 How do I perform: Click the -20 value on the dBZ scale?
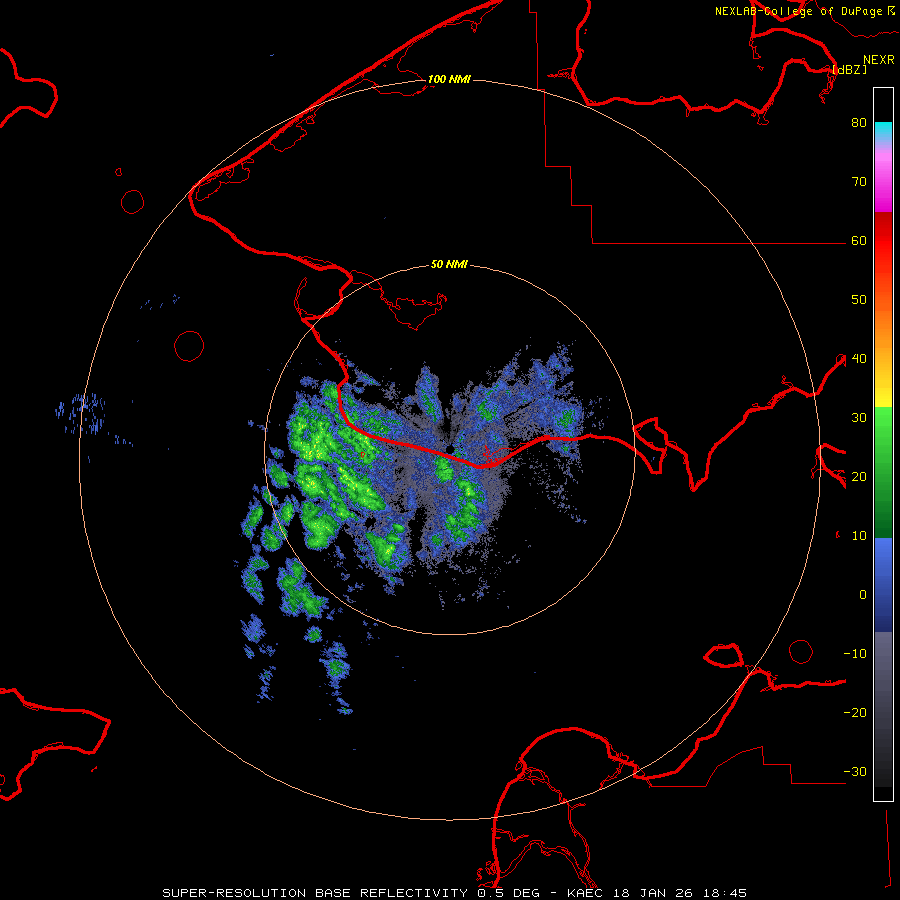(x=855, y=712)
